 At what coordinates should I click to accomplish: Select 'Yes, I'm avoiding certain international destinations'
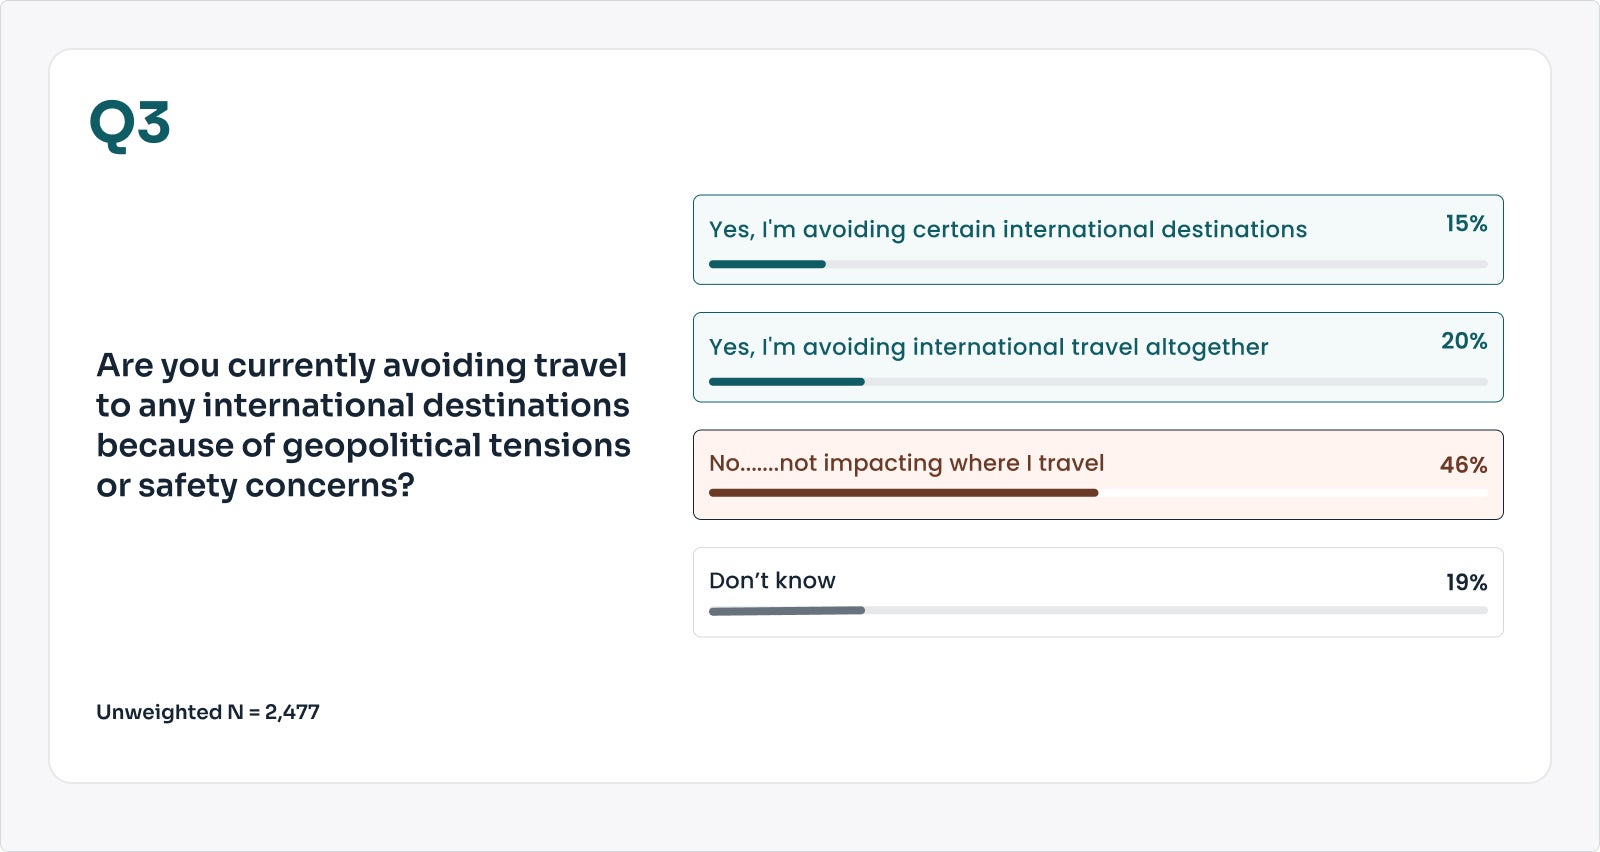(1007, 230)
